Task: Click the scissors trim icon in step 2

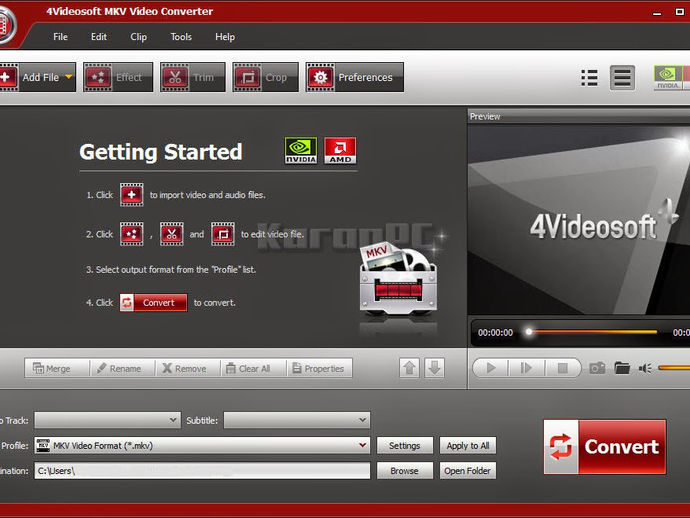Action: (172, 234)
